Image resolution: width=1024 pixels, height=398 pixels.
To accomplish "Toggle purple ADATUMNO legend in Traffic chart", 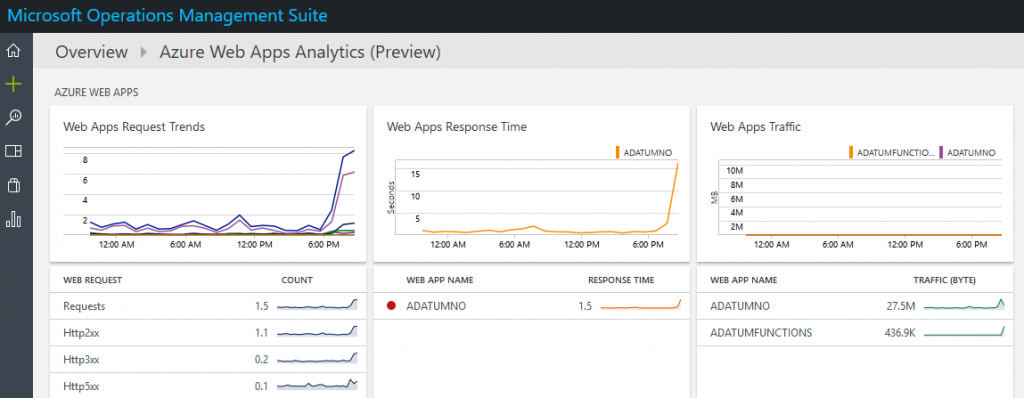I will click(x=967, y=152).
